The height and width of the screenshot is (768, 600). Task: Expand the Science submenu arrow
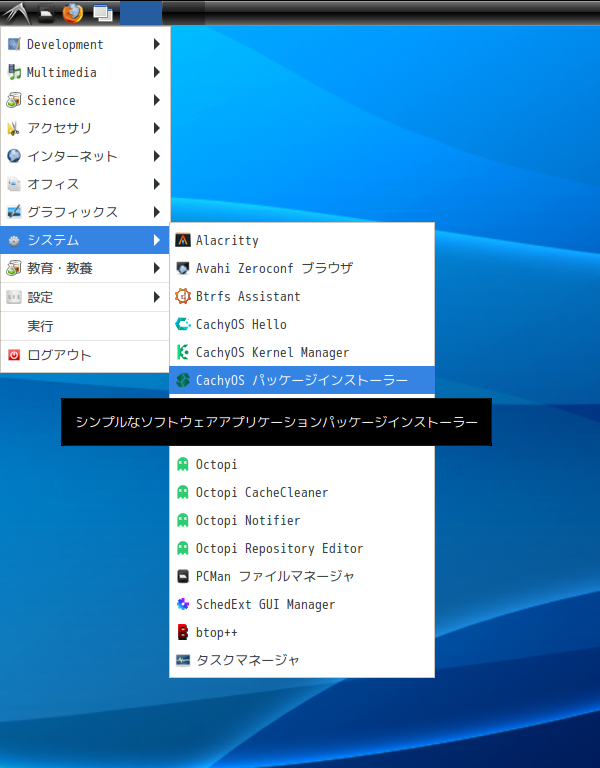pyautogui.click(x=157, y=100)
